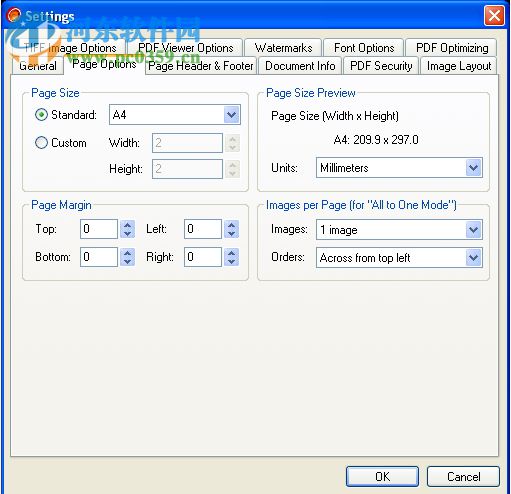The image size is (511, 494).
Task: Decrease the Bottom margin with down arrow
Action: click(127, 262)
